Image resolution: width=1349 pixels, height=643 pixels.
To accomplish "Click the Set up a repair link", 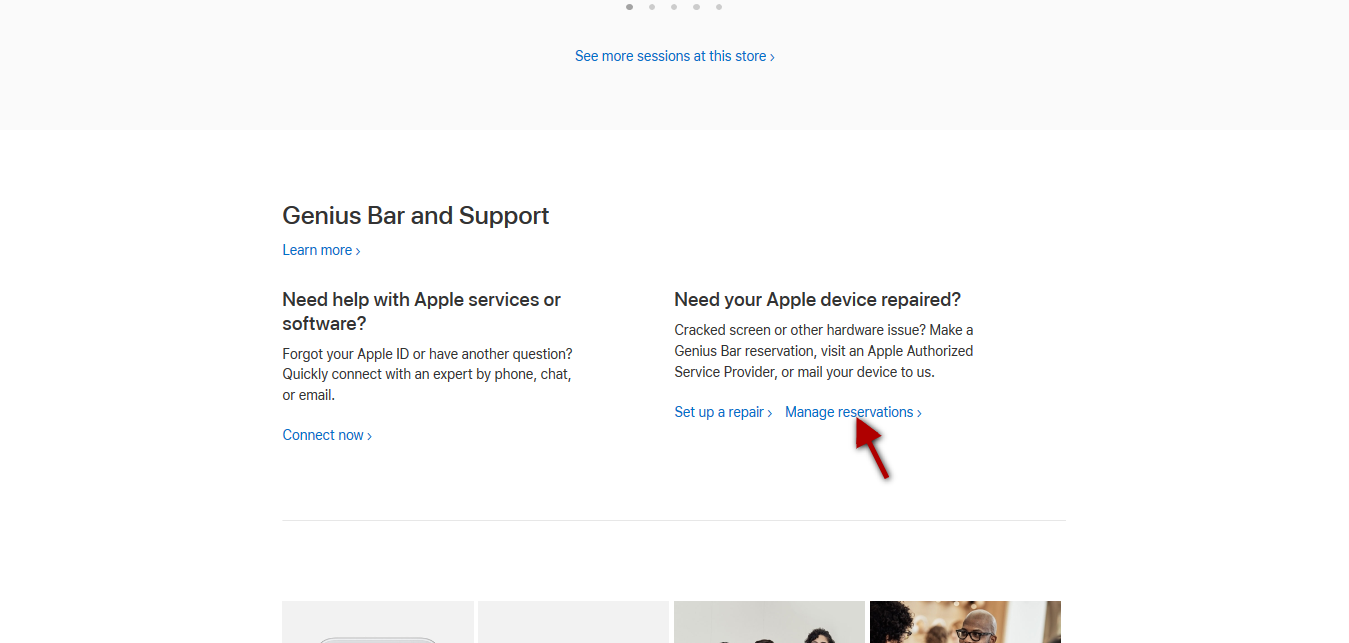I will click(x=723, y=412).
